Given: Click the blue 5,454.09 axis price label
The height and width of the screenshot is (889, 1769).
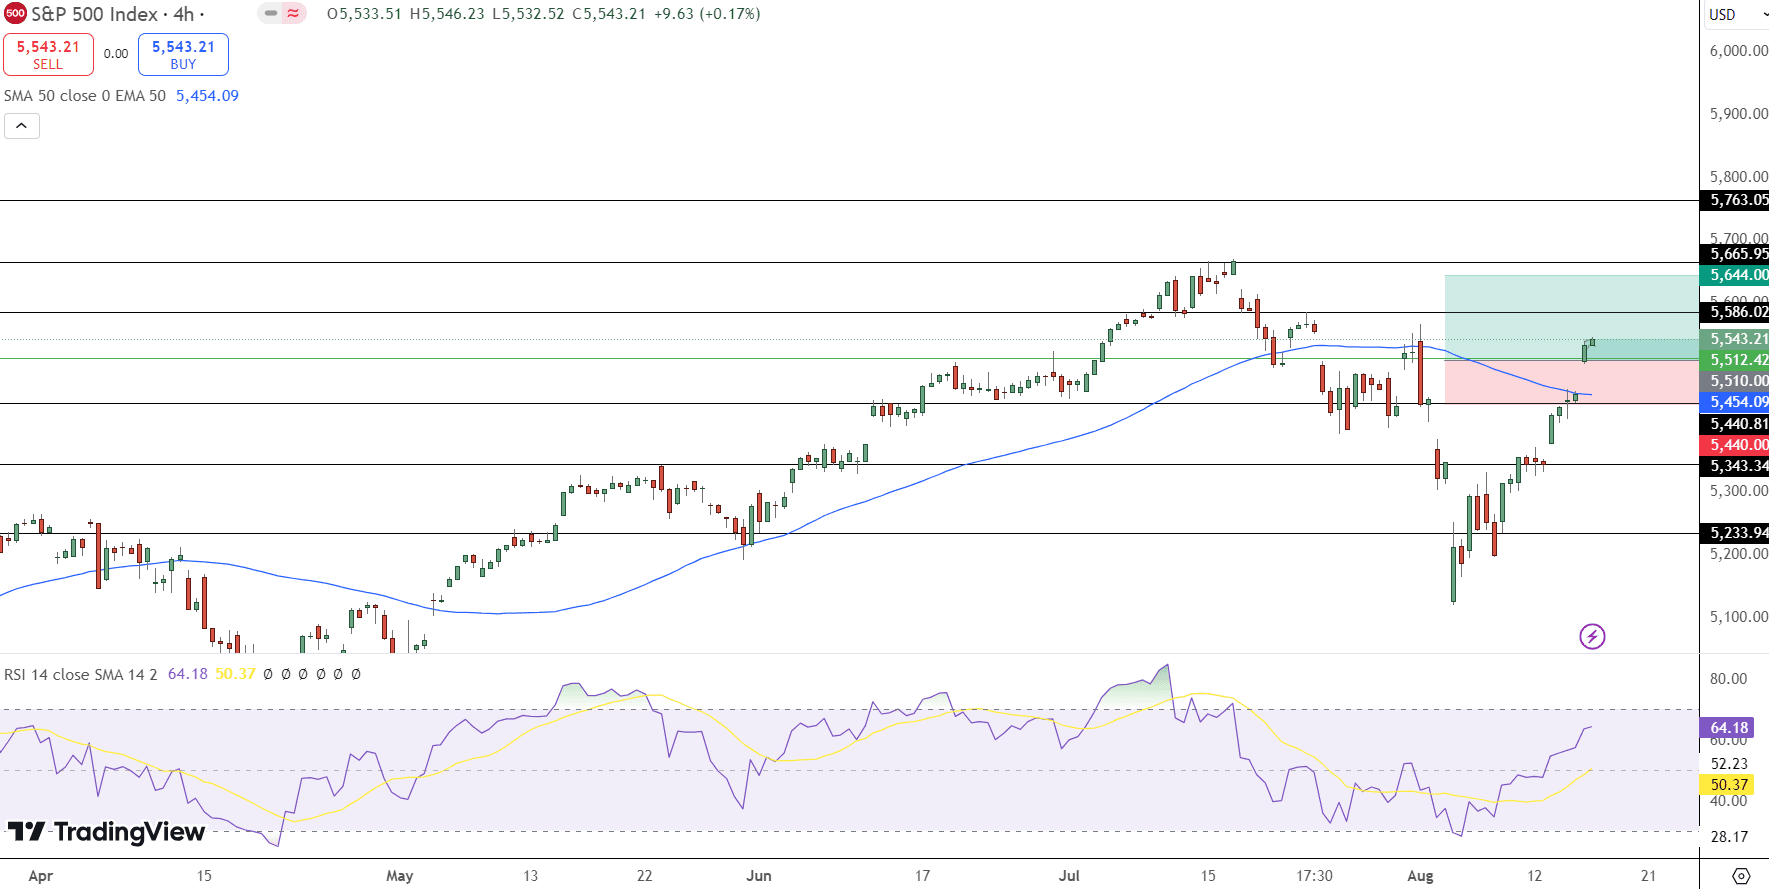Looking at the screenshot, I should point(1735,402).
